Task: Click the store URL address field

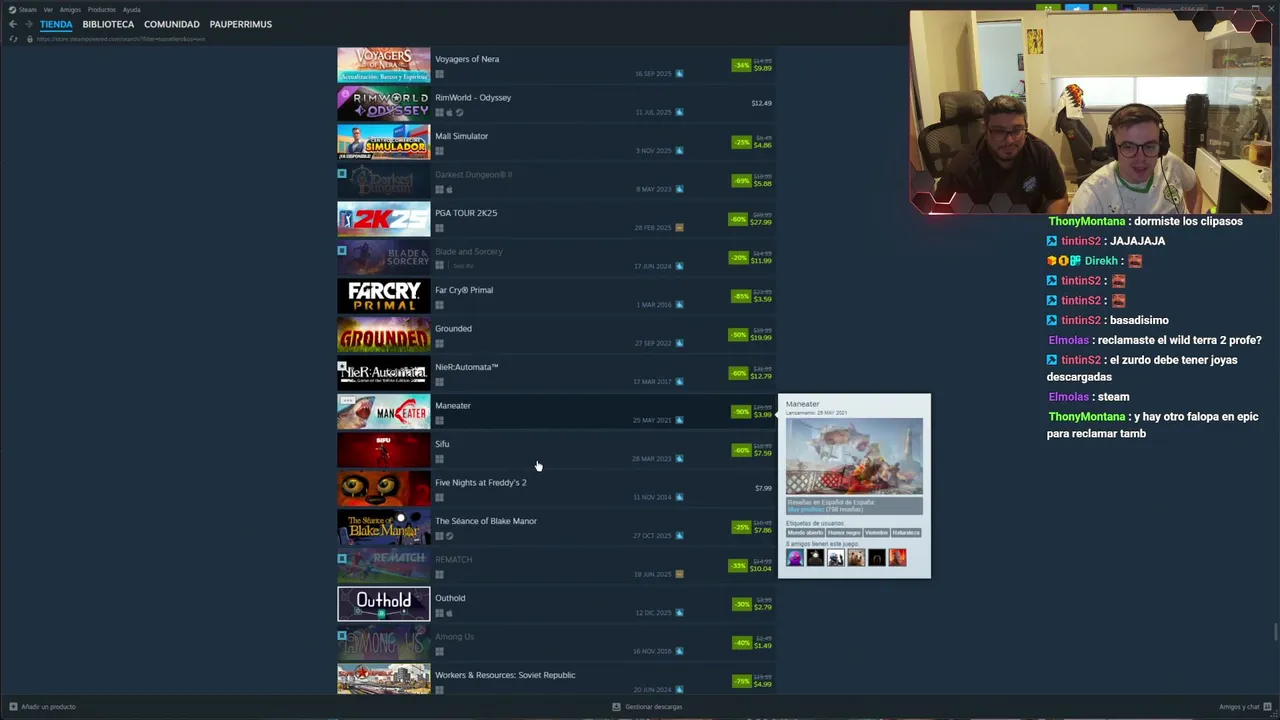Action: click(121, 39)
